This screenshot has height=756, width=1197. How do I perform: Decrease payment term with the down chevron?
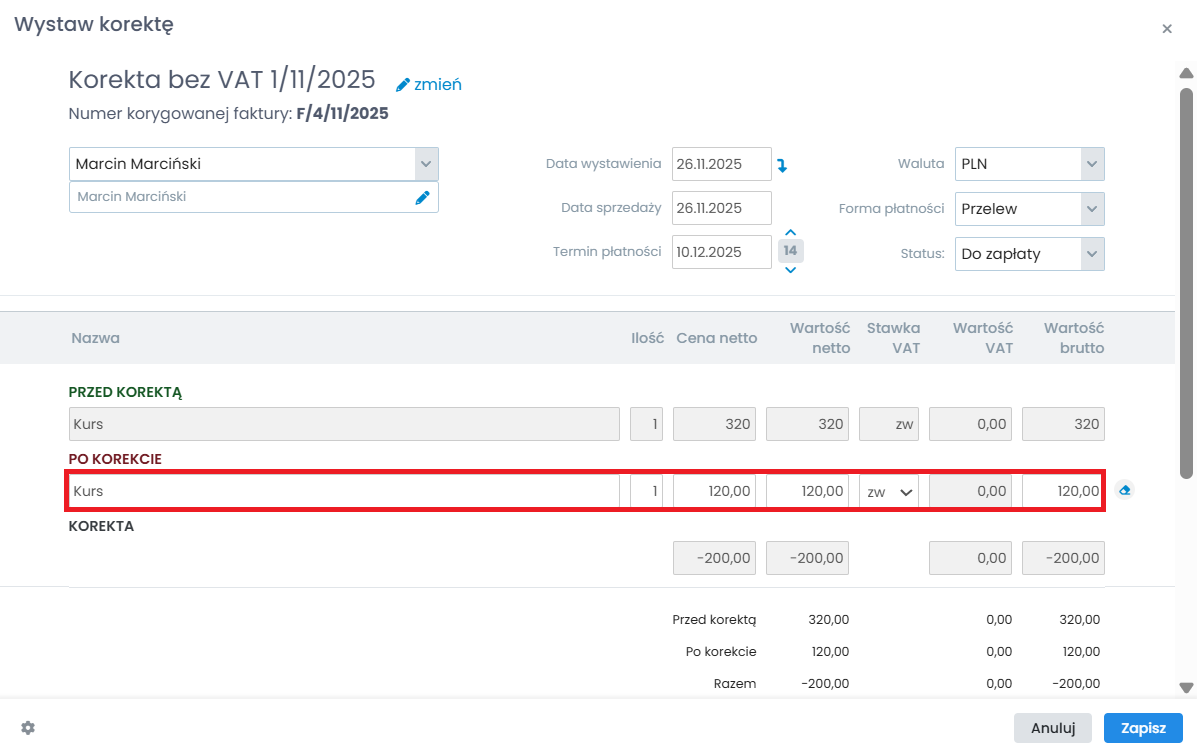[x=790, y=269]
